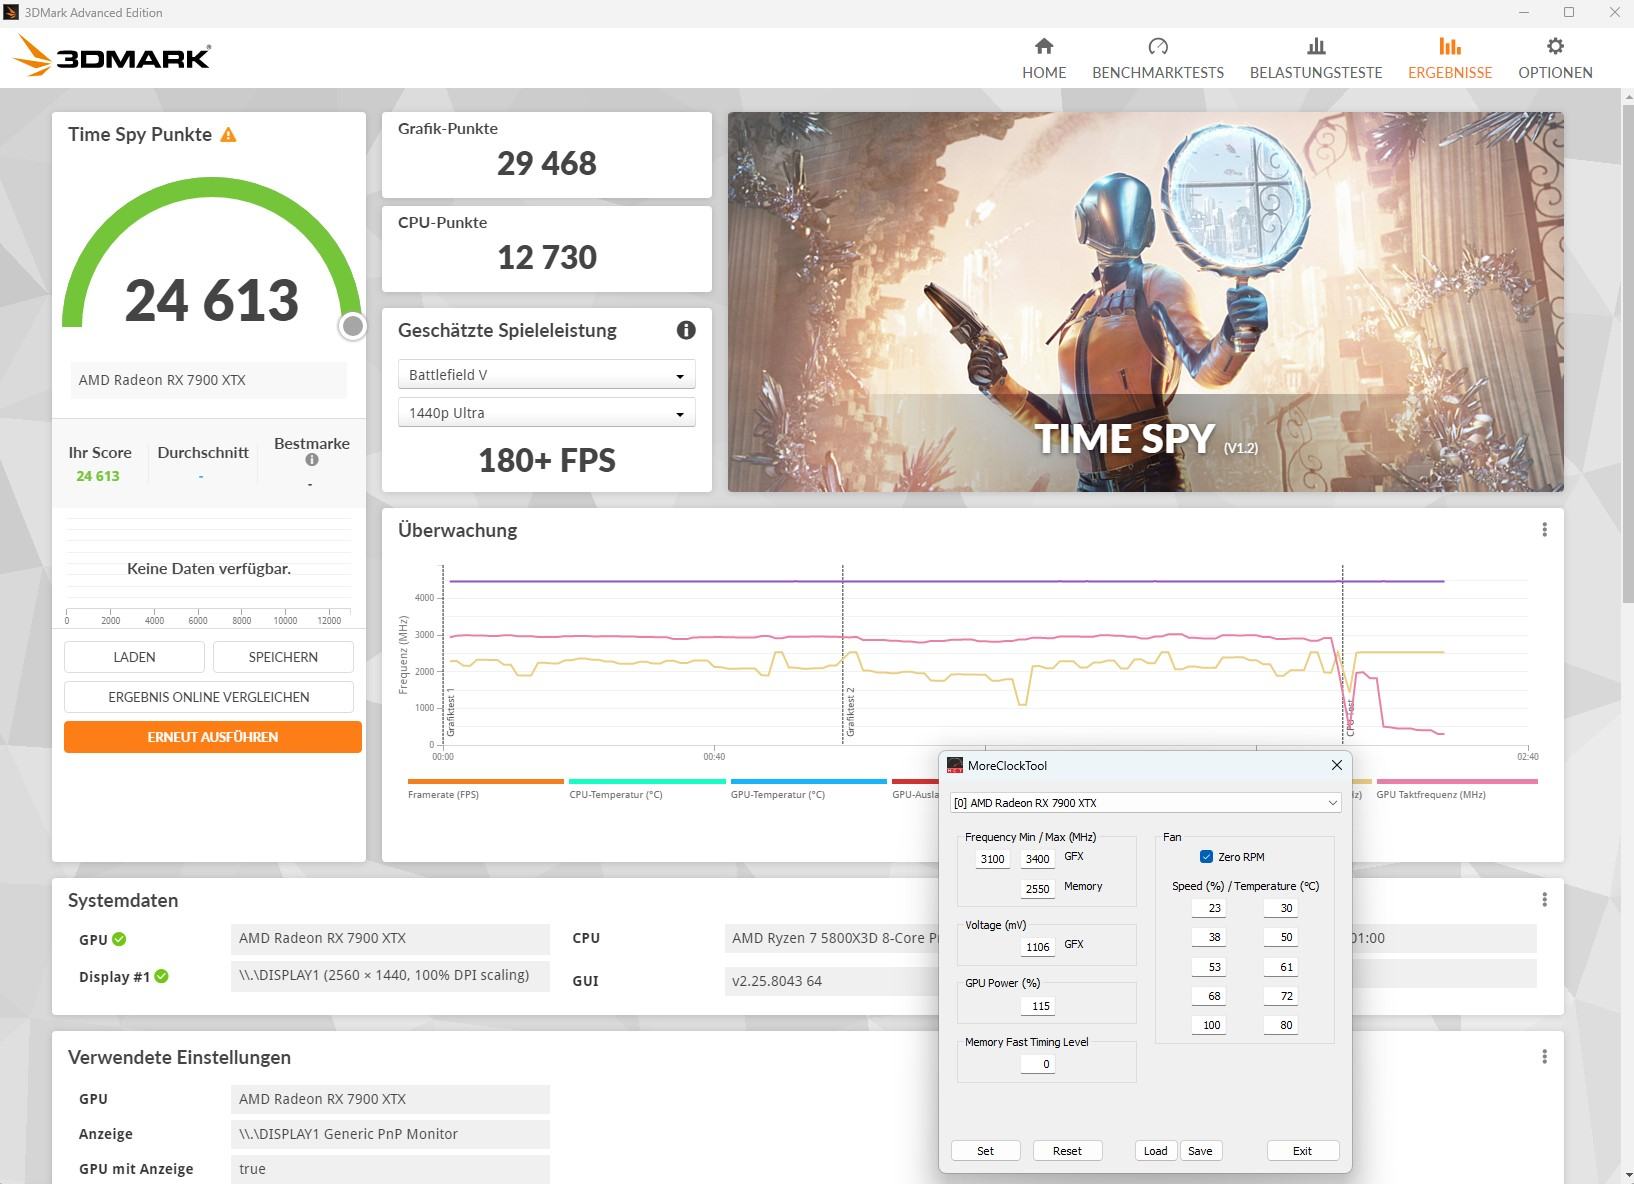Click GFX minimum frequency field 3100
The width and height of the screenshot is (1634, 1184).
coord(992,859)
